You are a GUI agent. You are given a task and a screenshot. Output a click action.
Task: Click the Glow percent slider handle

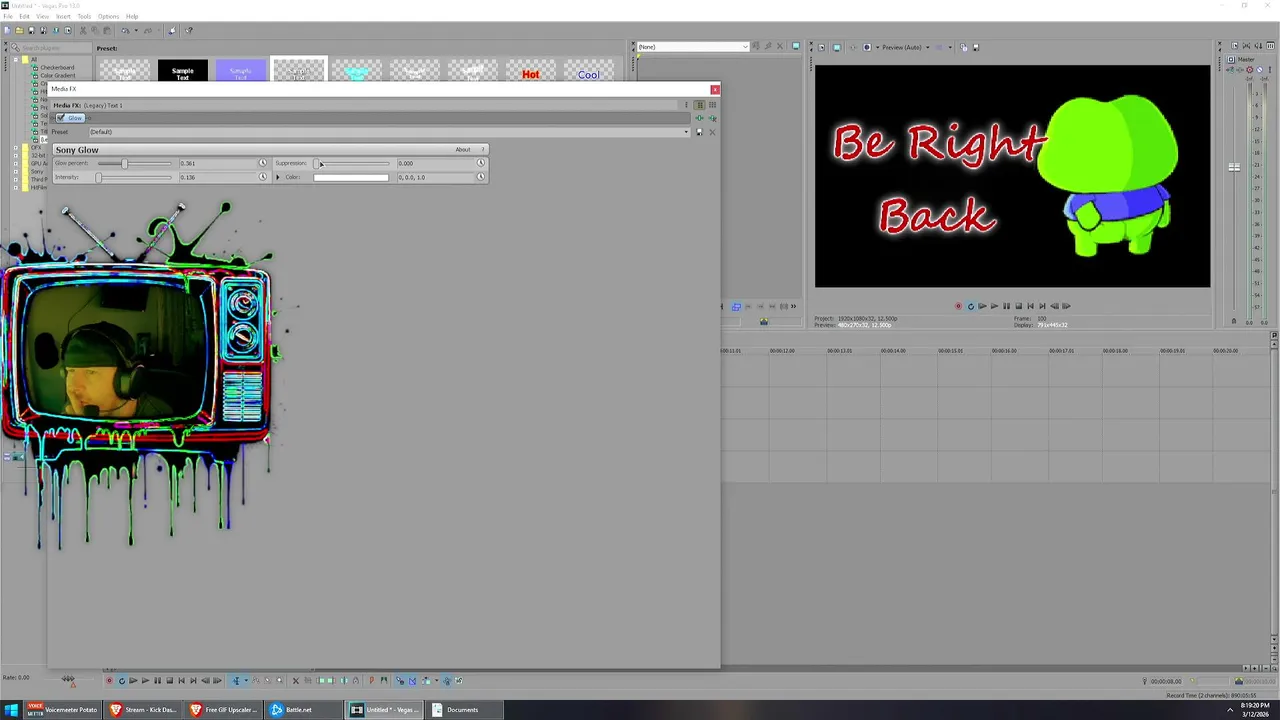124,163
